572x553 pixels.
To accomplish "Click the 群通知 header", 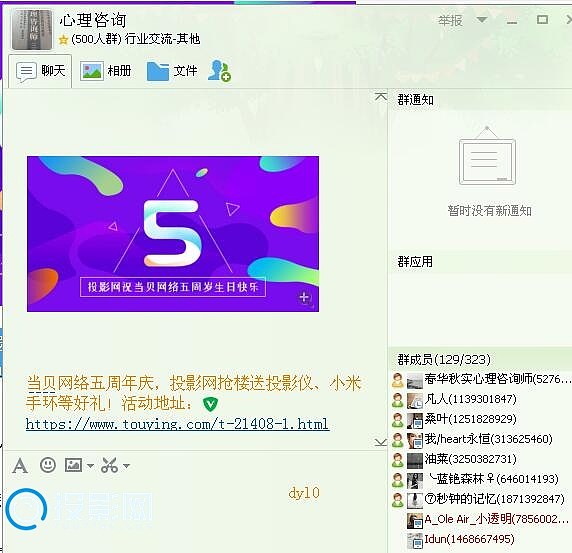I will pos(416,100).
